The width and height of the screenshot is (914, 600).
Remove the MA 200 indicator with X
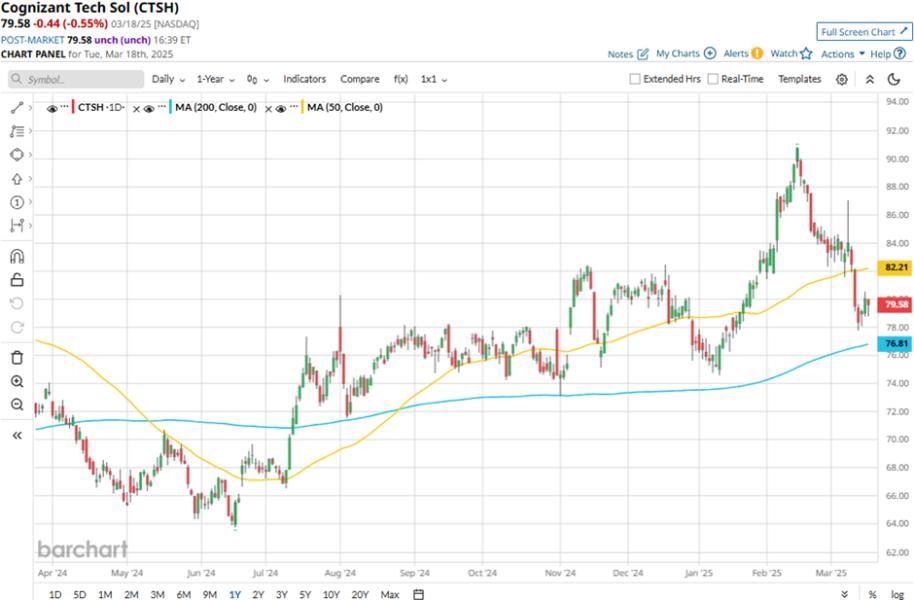[x=136, y=109]
